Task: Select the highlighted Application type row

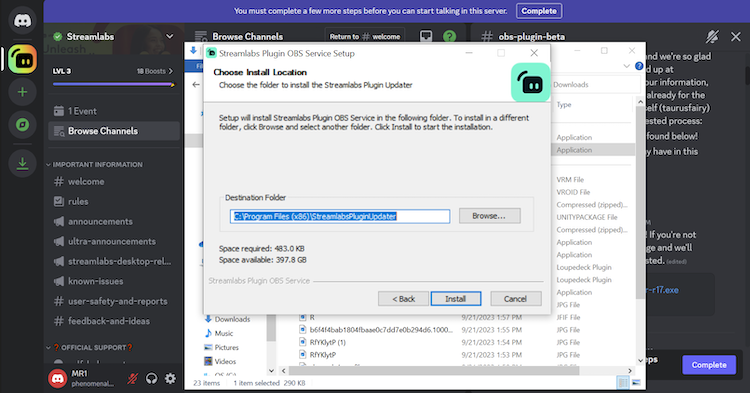Action: click(593, 150)
